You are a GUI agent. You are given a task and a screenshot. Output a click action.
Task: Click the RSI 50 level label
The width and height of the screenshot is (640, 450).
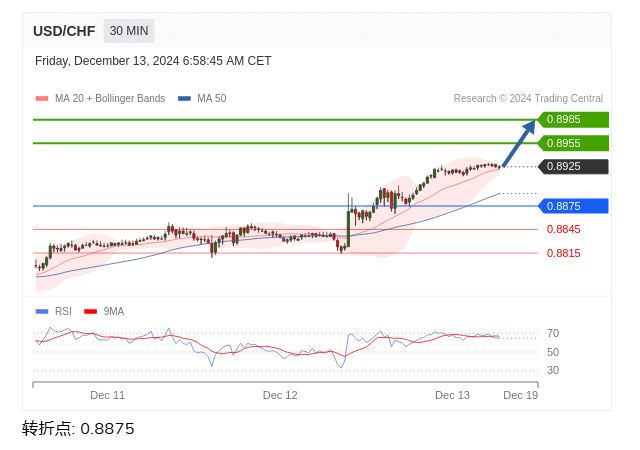click(x=553, y=352)
